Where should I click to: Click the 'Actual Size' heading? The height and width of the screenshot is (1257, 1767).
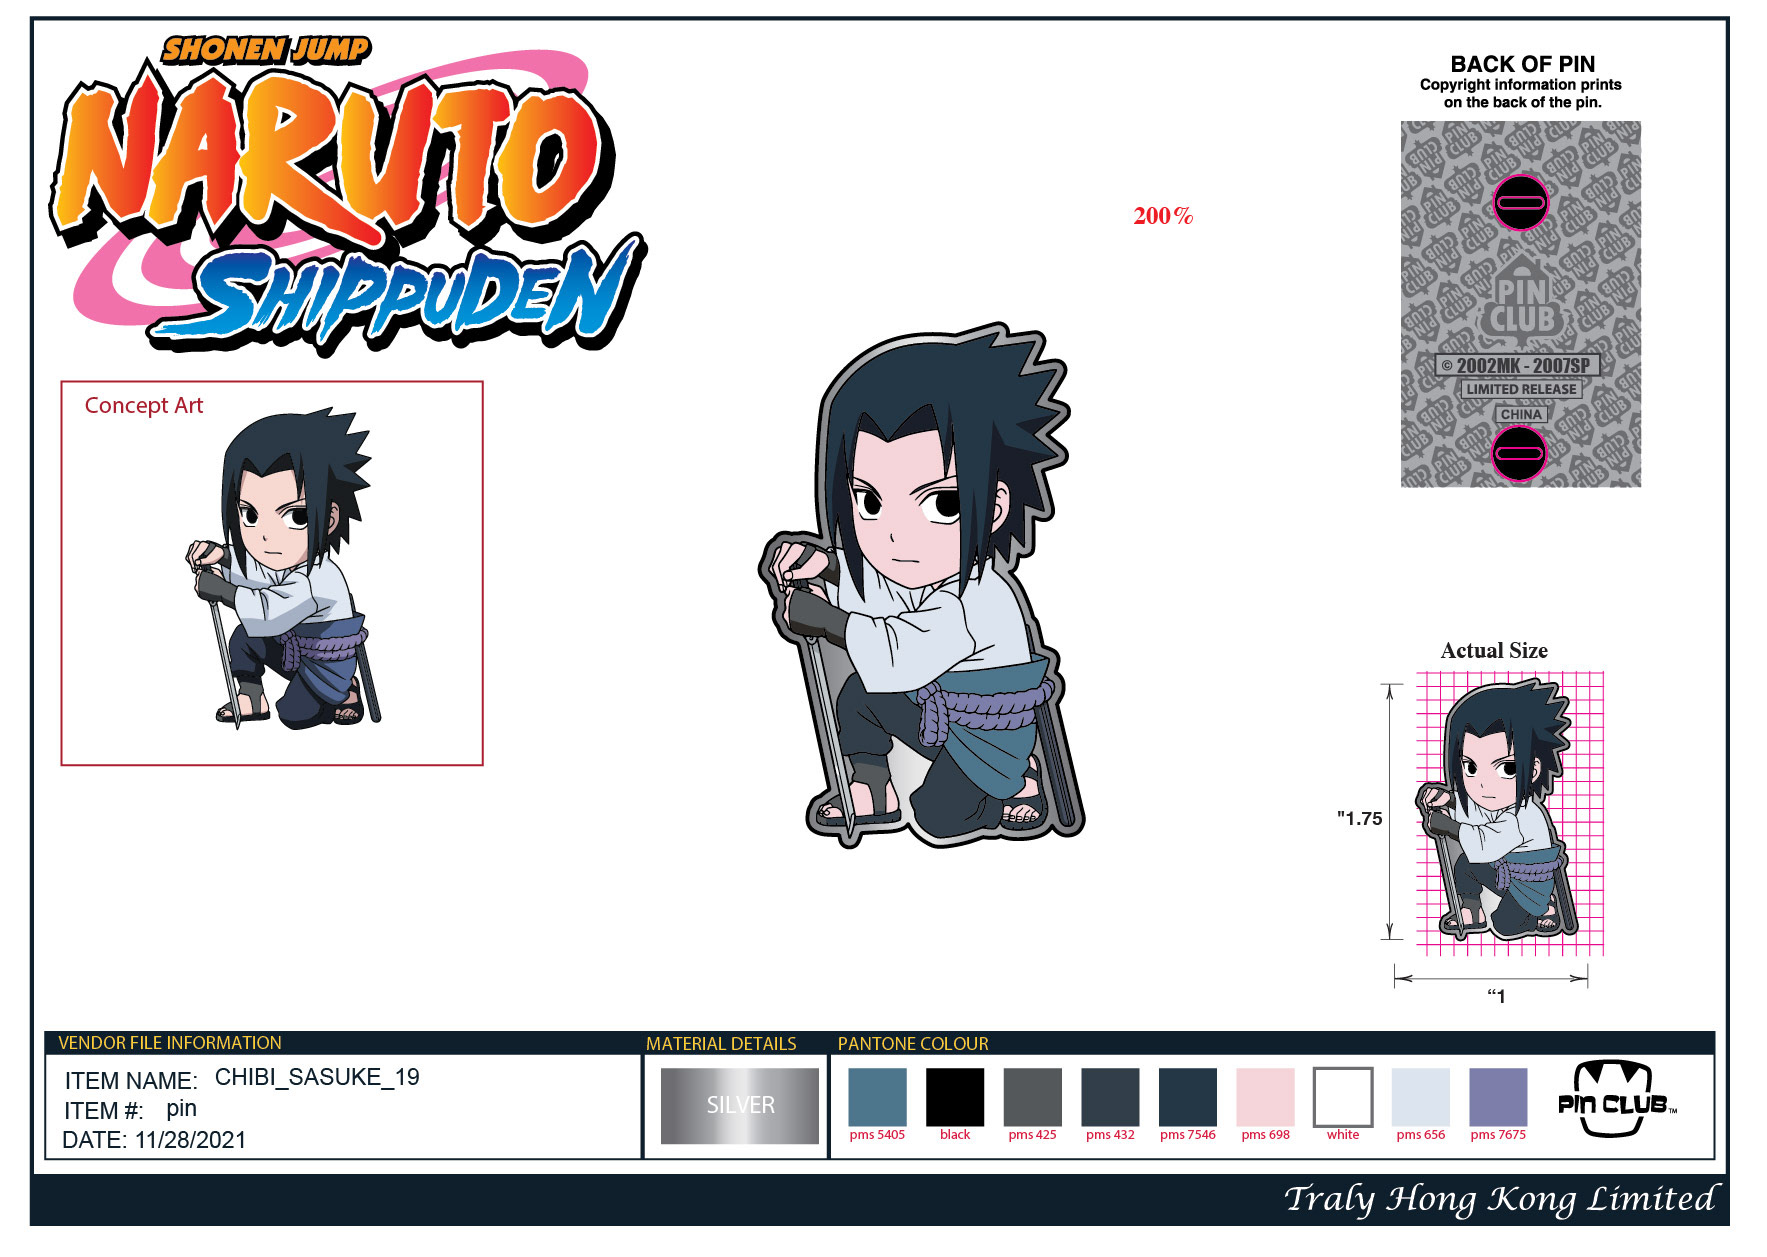[x=1494, y=651]
